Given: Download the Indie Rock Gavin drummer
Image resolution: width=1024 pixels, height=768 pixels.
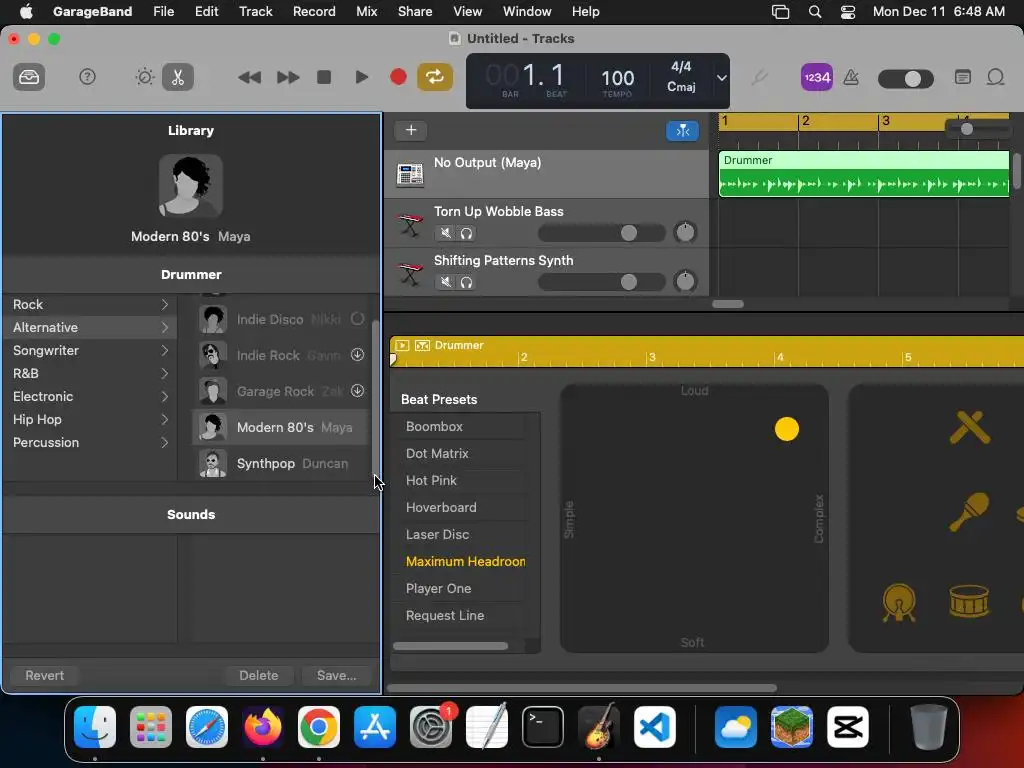Looking at the screenshot, I should pyautogui.click(x=357, y=355).
